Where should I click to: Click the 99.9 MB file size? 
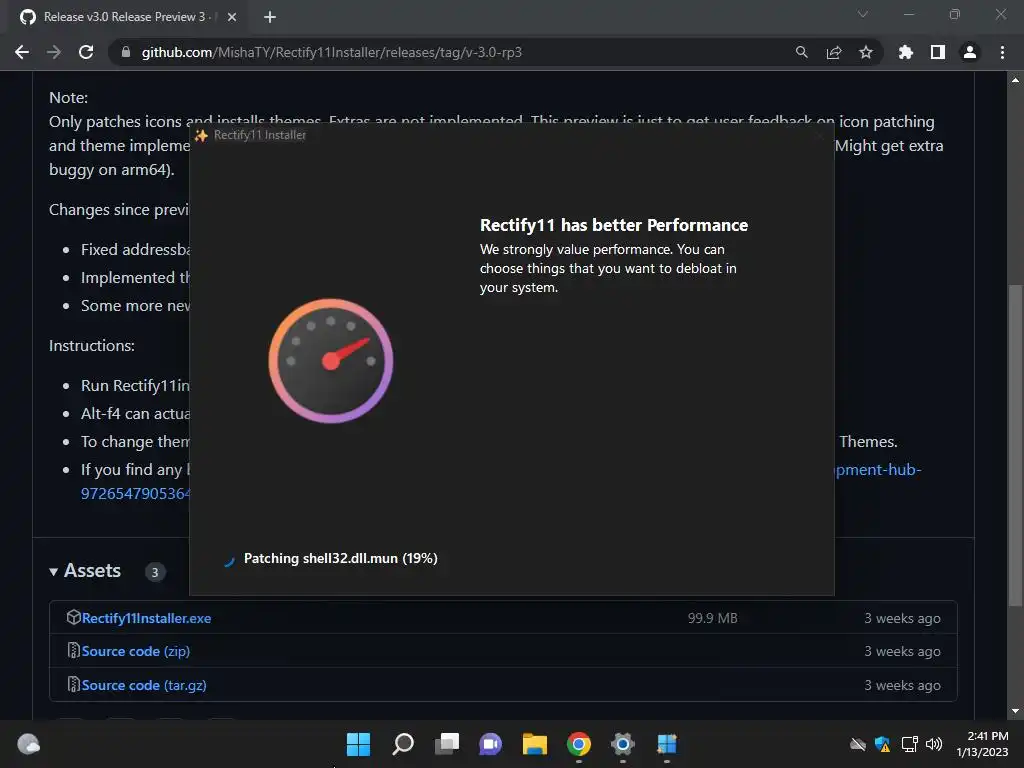coord(712,618)
